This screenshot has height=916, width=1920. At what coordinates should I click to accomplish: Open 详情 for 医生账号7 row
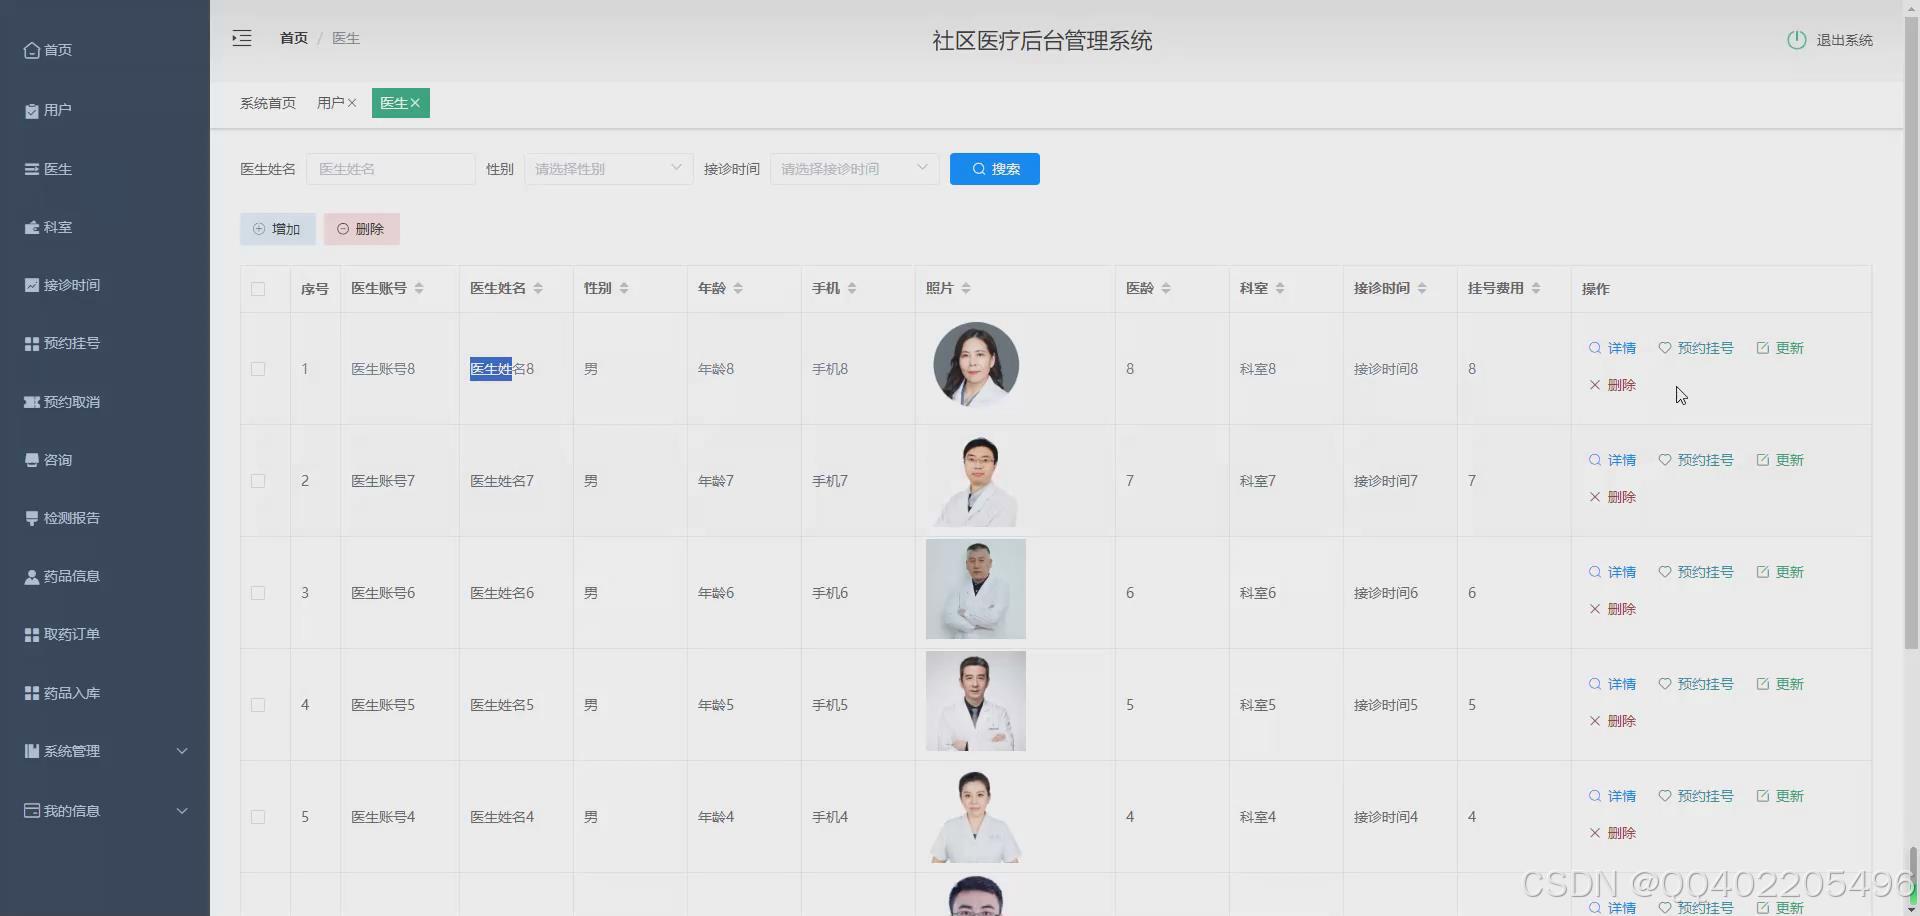1612,460
